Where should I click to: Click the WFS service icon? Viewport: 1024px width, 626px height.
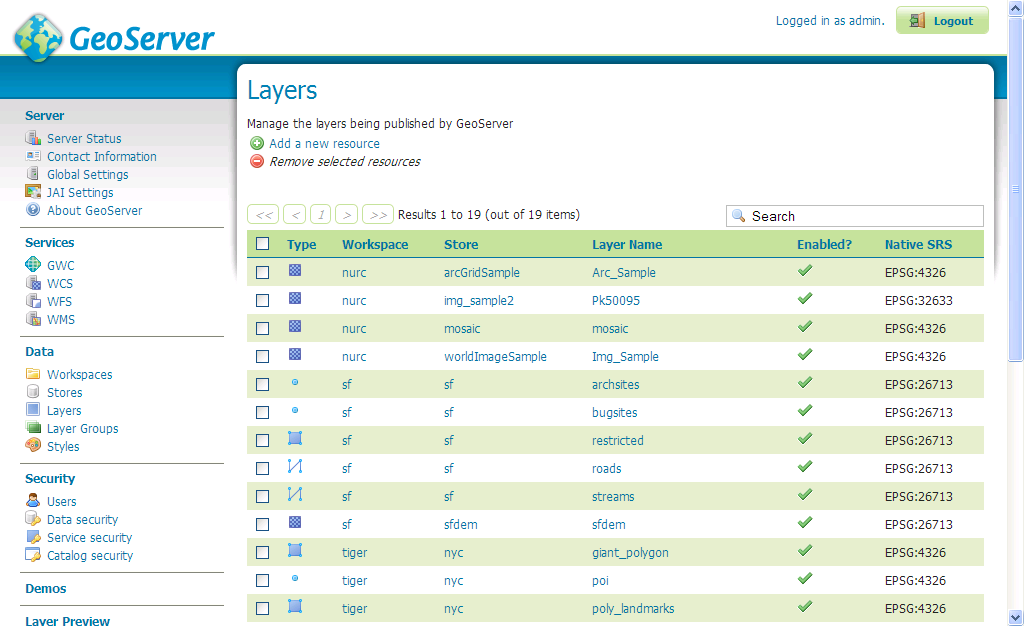pyautogui.click(x=33, y=301)
